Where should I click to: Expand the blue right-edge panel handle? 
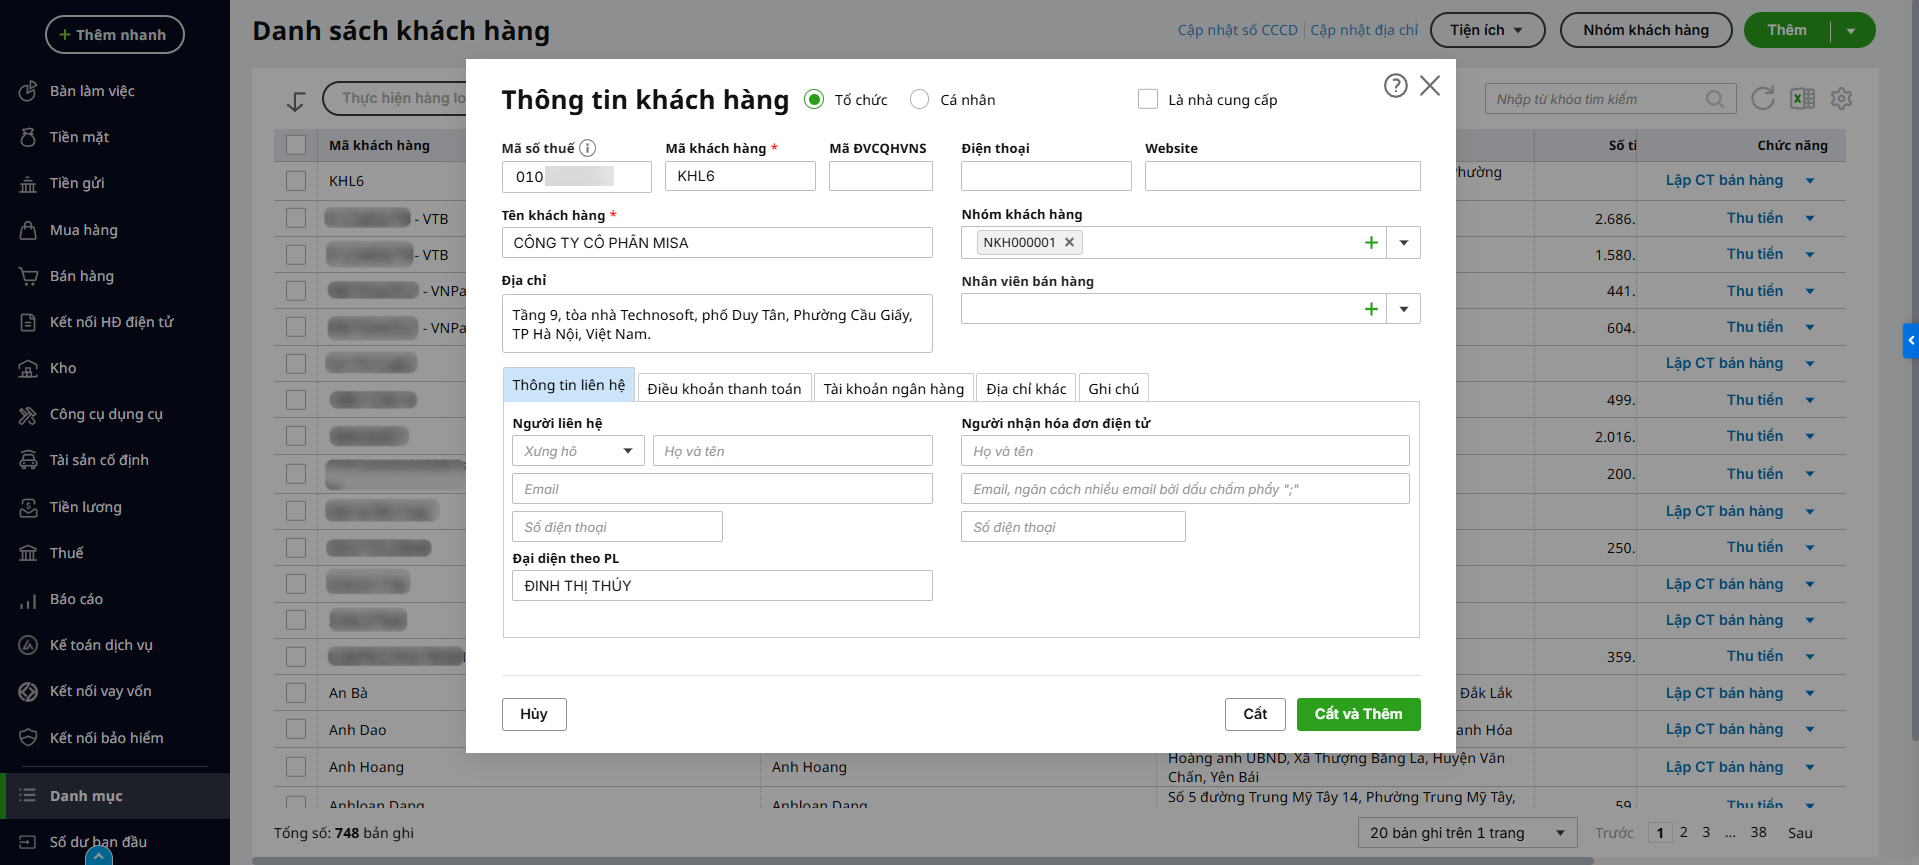pos(1911,341)
